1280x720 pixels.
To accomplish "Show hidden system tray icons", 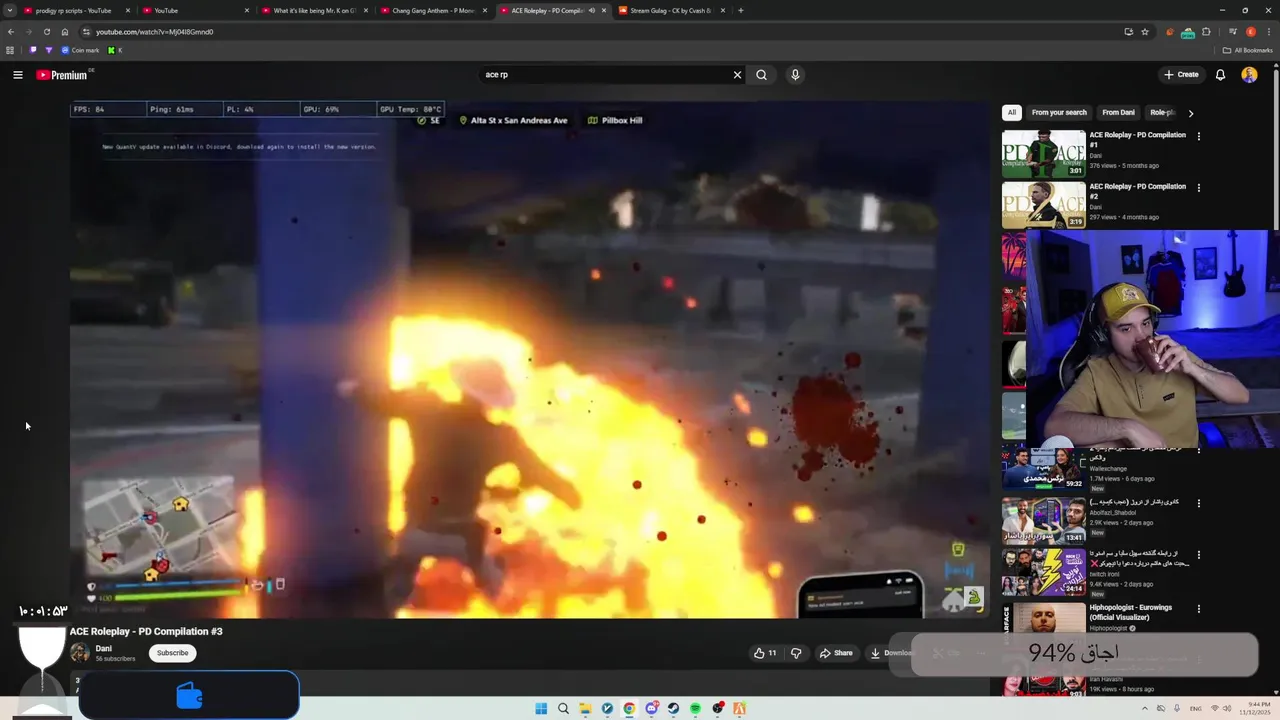I will (1145, 709).
